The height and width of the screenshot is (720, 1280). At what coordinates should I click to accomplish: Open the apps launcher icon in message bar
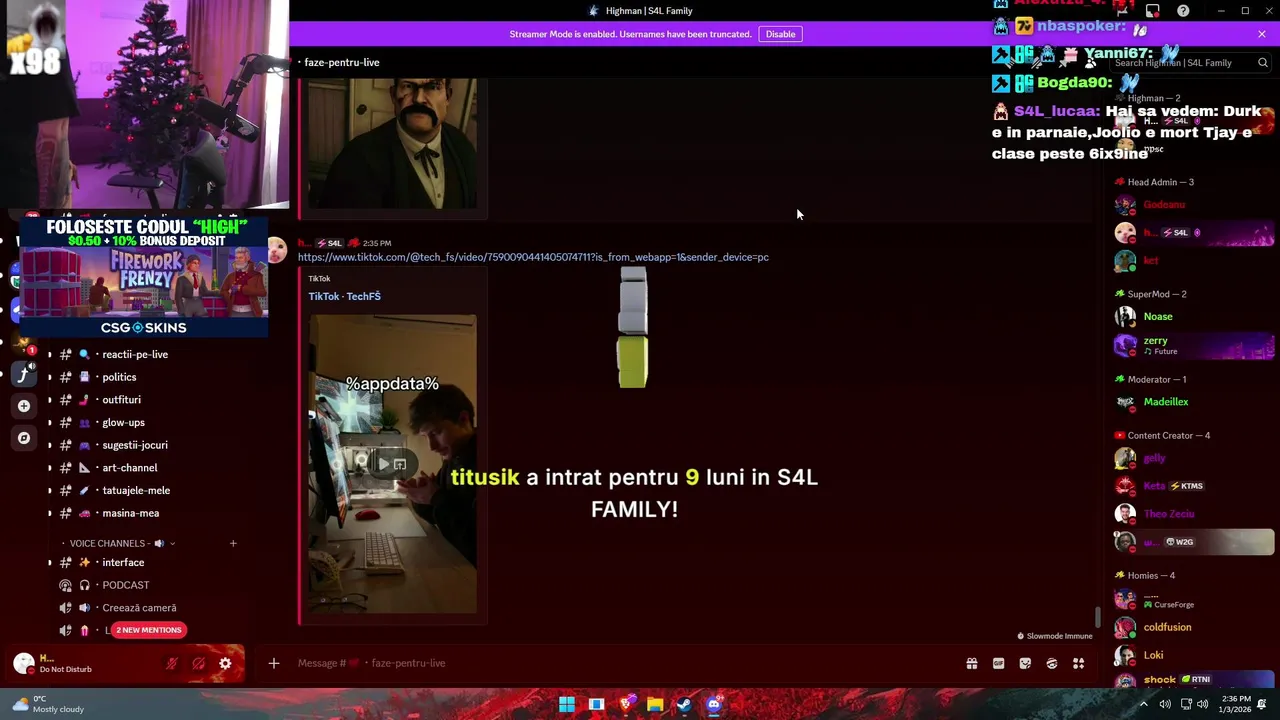click(x=1079, y=663)
